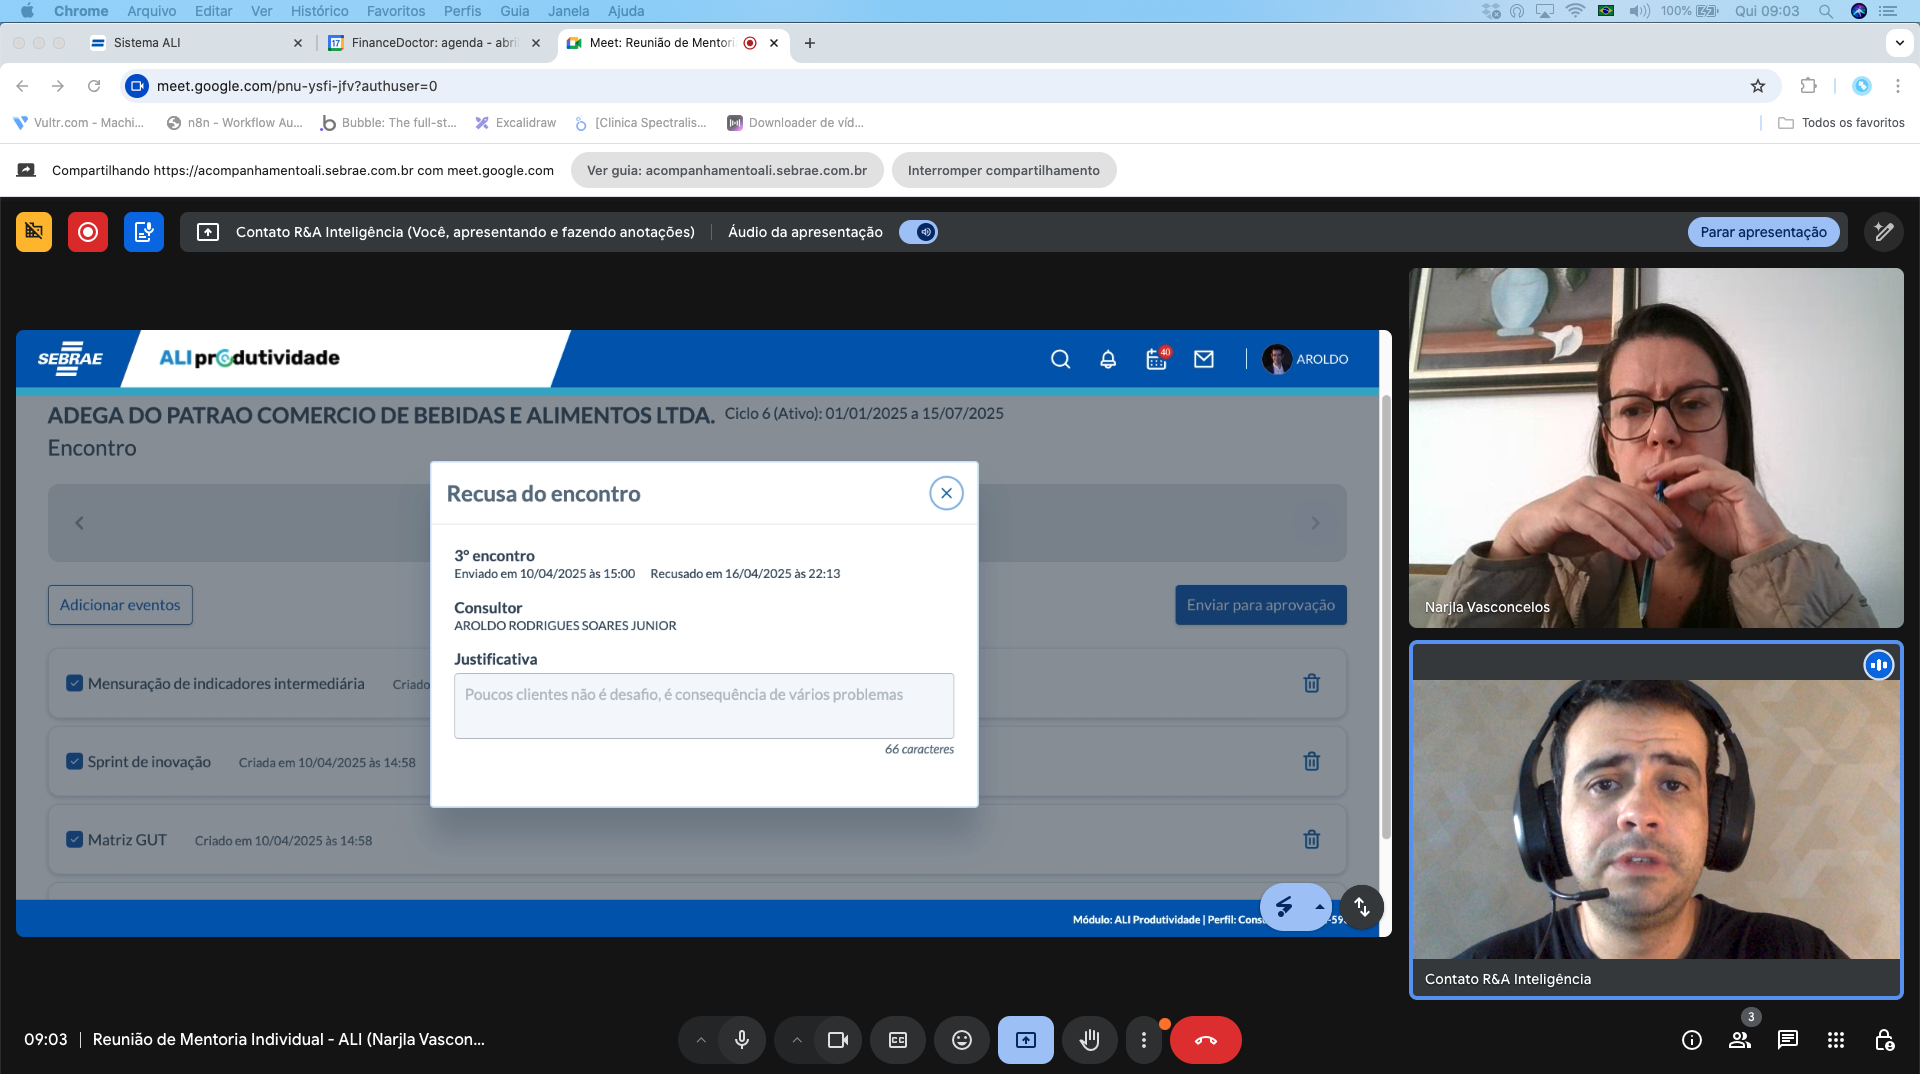
Task: Open the activities grid icon
Action: pyautogui.click(x=1836, y=1040)
